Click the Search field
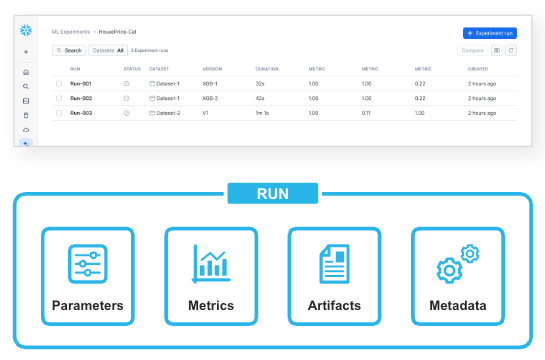This screenshot has height=360, width=545. point(69,50)
